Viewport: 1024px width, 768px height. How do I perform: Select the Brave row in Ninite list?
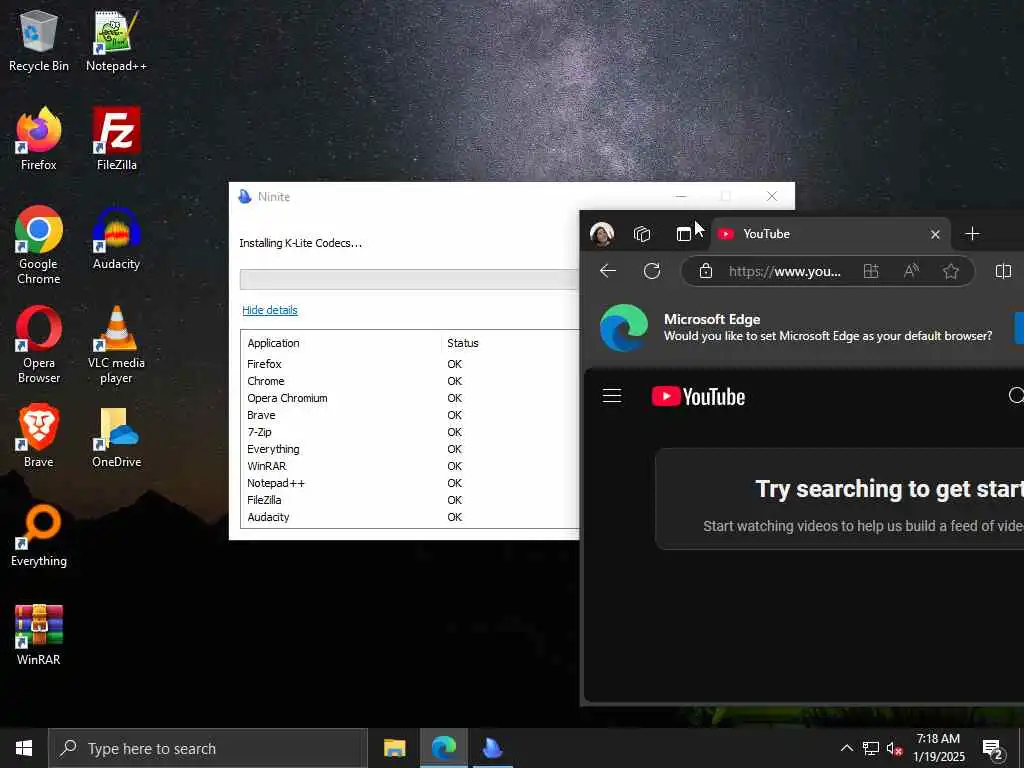(x=409, y=415)
